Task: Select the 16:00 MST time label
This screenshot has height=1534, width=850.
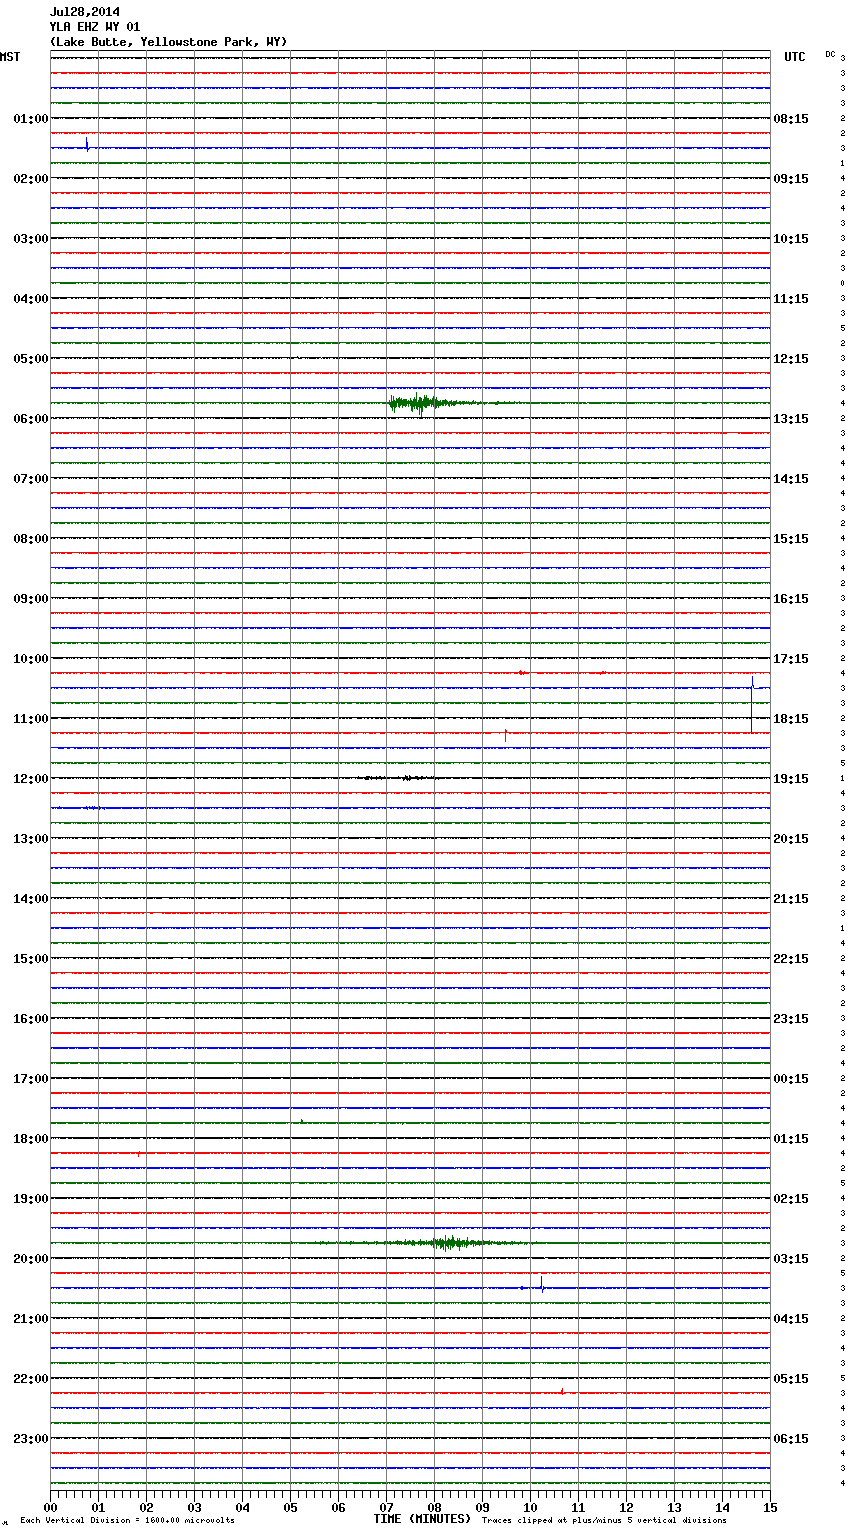Action: tap(31, 1019)
